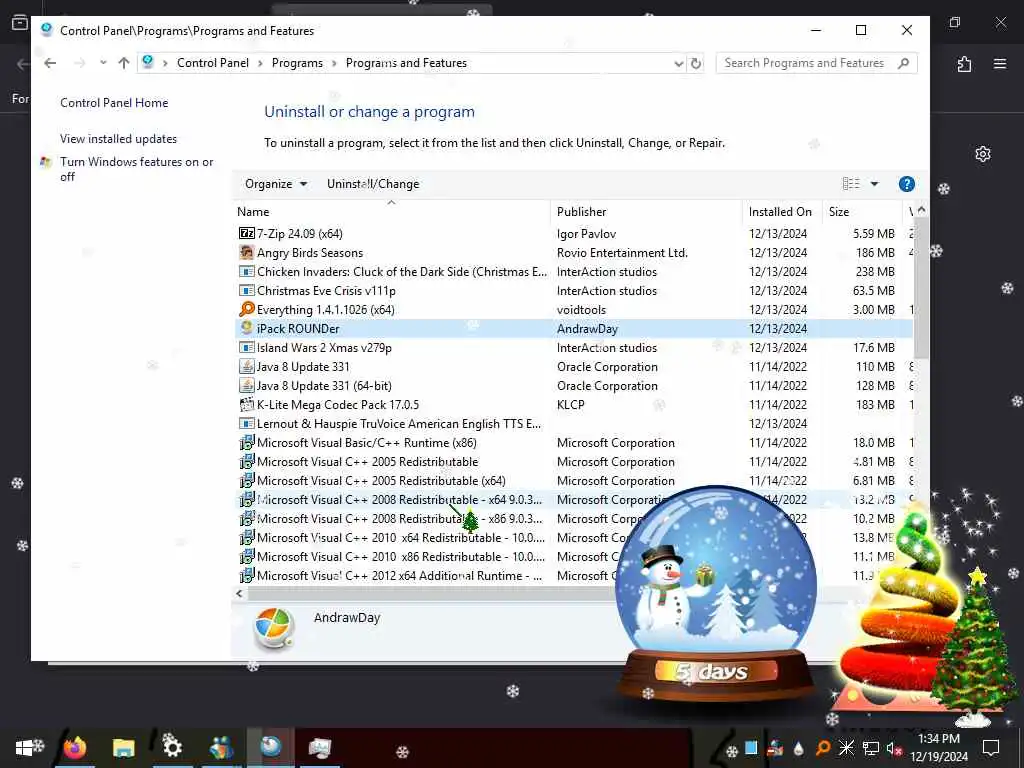Image resolution: width=1024 pixels, height=768 pixels.
Task: Click the Control Panel location icon in the address bar
Action: tap(148, 62)
